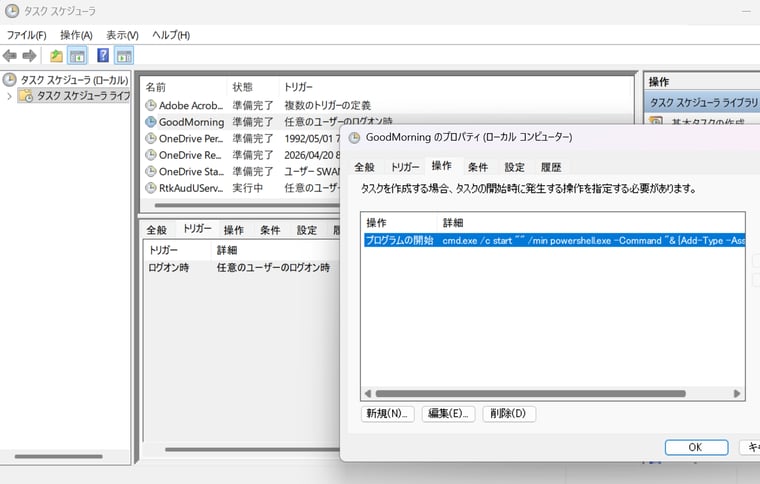Expand the タスク スケジューラ ライブラリ tree node
This screenshot has height=484, width=760.
coord(9,96)
